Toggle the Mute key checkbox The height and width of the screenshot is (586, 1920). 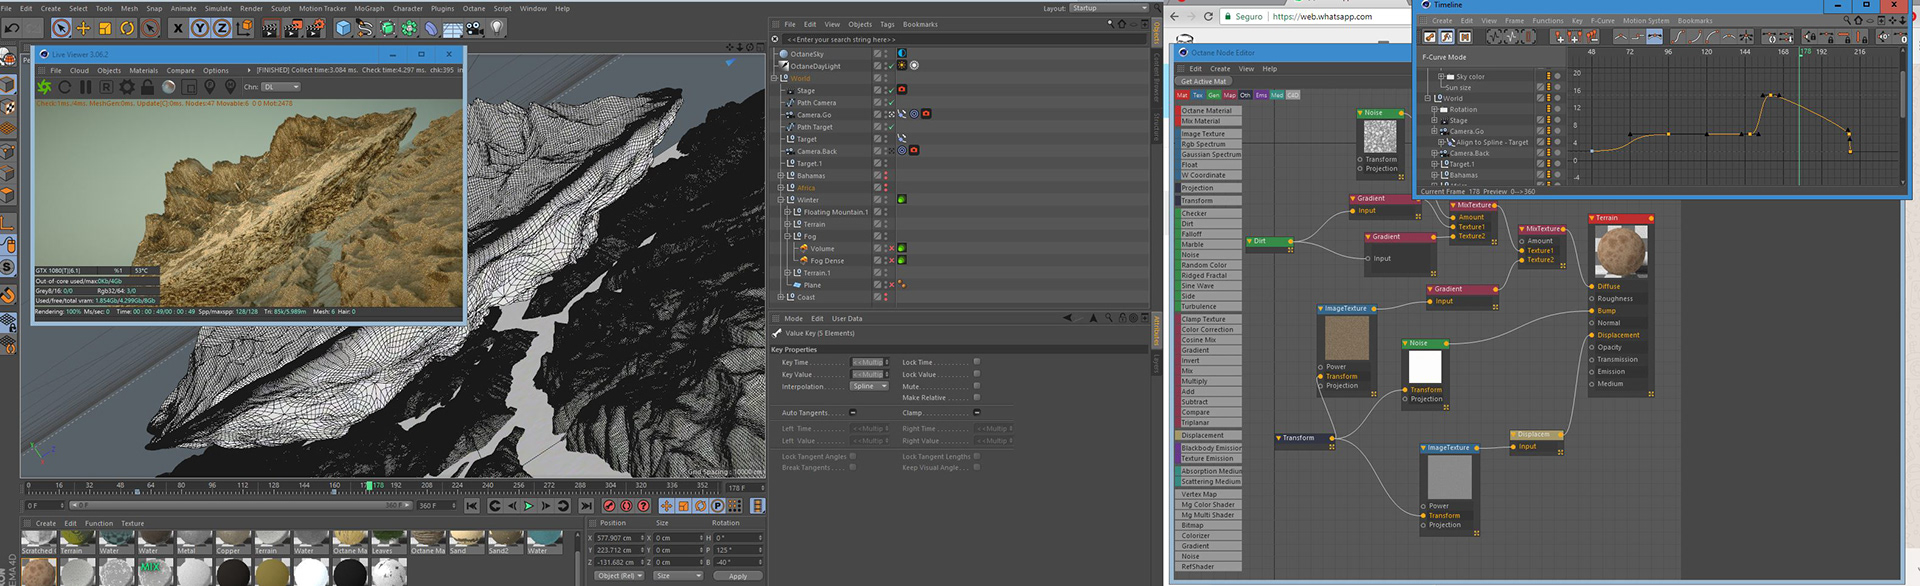977,386
